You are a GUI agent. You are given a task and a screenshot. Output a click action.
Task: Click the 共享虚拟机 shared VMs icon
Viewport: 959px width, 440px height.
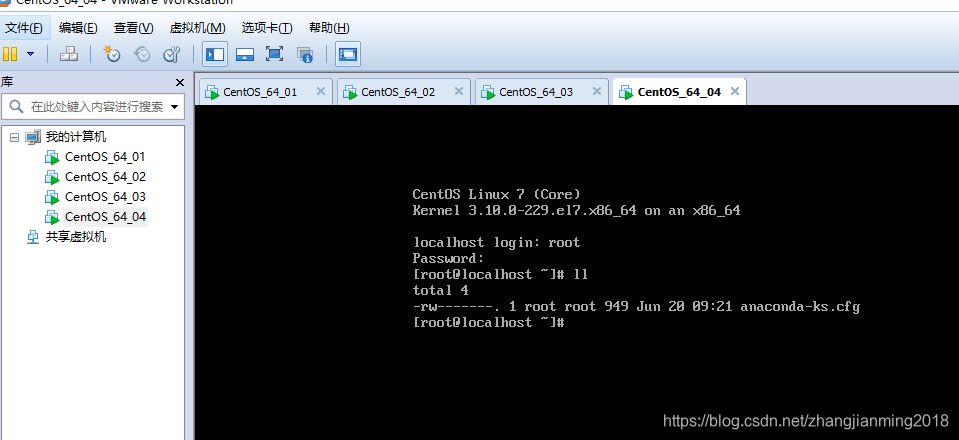tap(33, 237)
